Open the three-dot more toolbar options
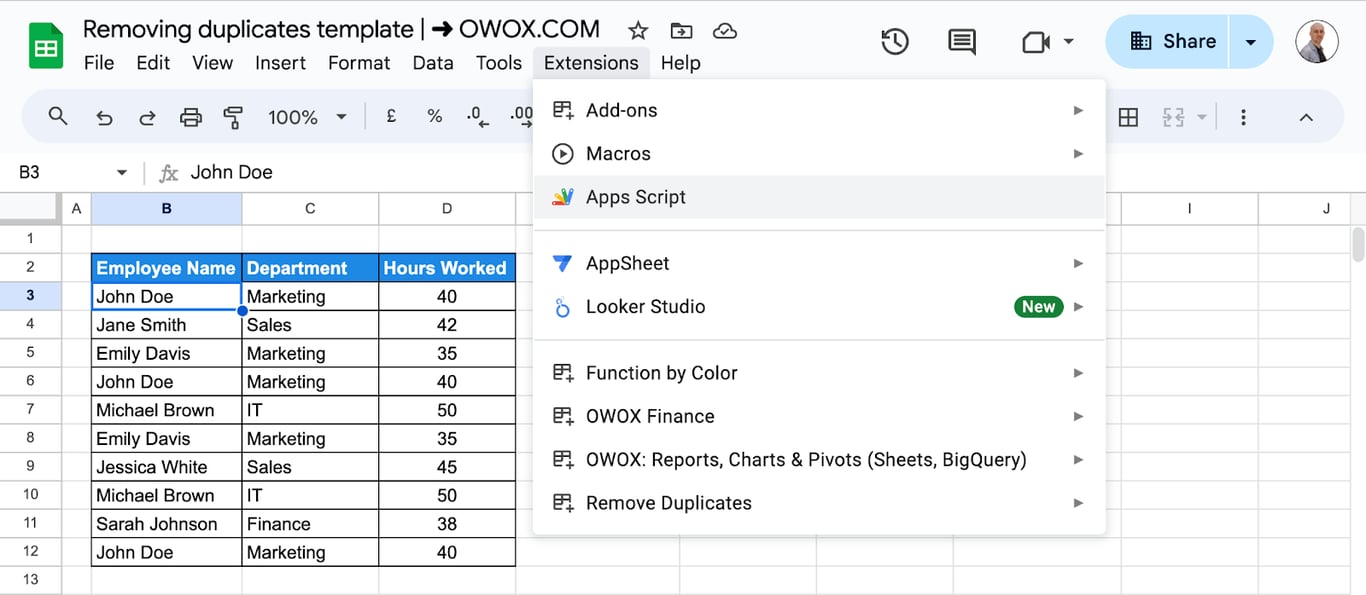This screenshot has width=1366, height=595. tap(1243, 118)
